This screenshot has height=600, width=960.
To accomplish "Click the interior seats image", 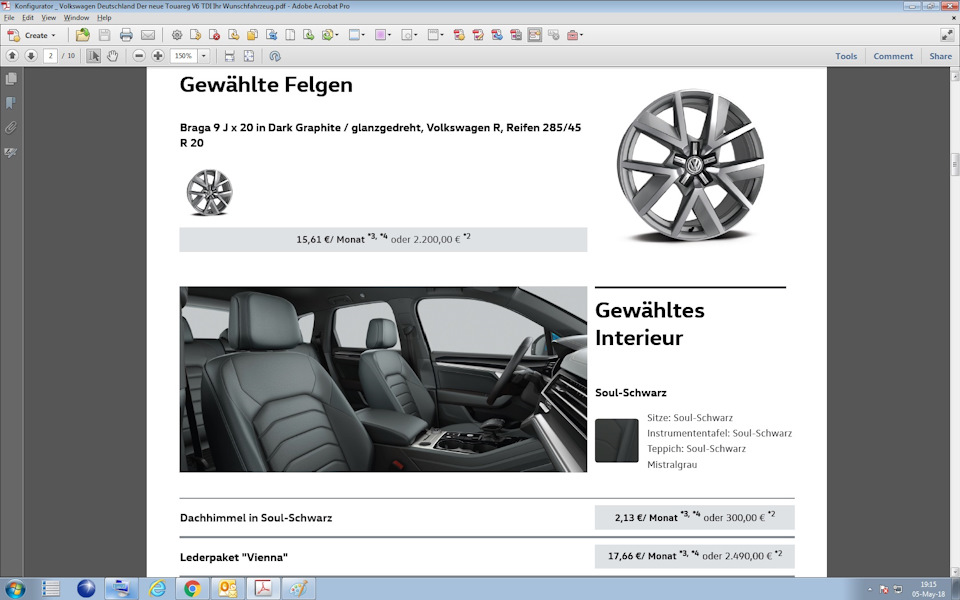I will (383, 379).
